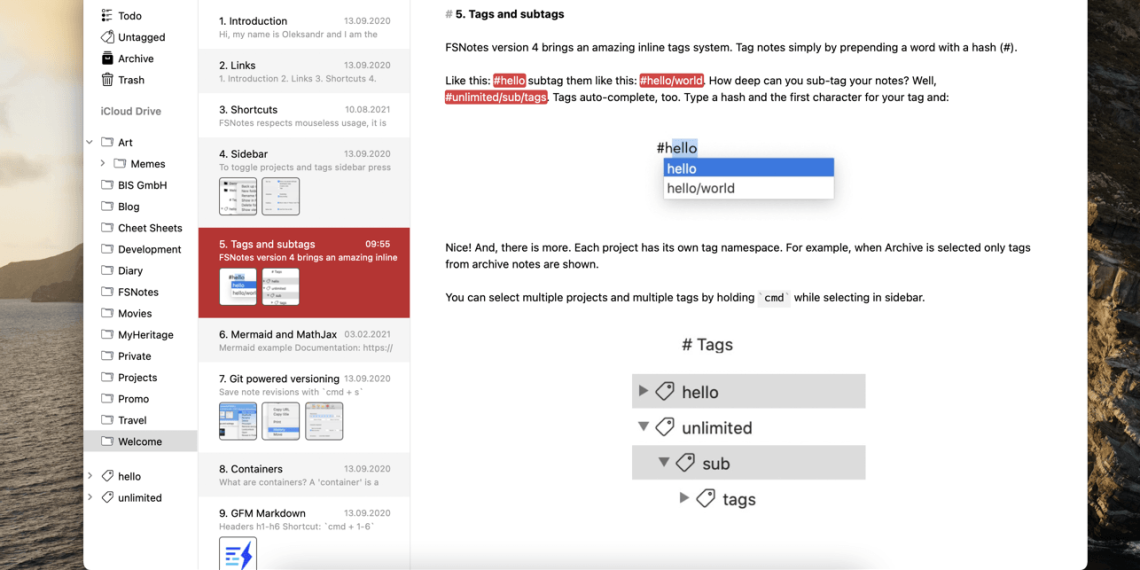Choose hello/world in autocomplete dropdown image
The width and height of the screenshot is (1140, 570).
(x=701, y=188)
